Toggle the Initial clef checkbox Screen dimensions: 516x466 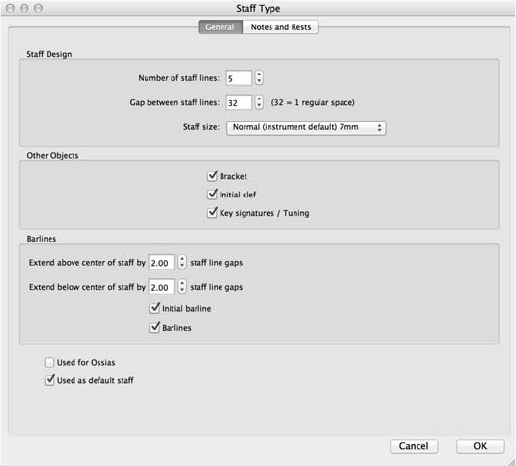point(212,194)
